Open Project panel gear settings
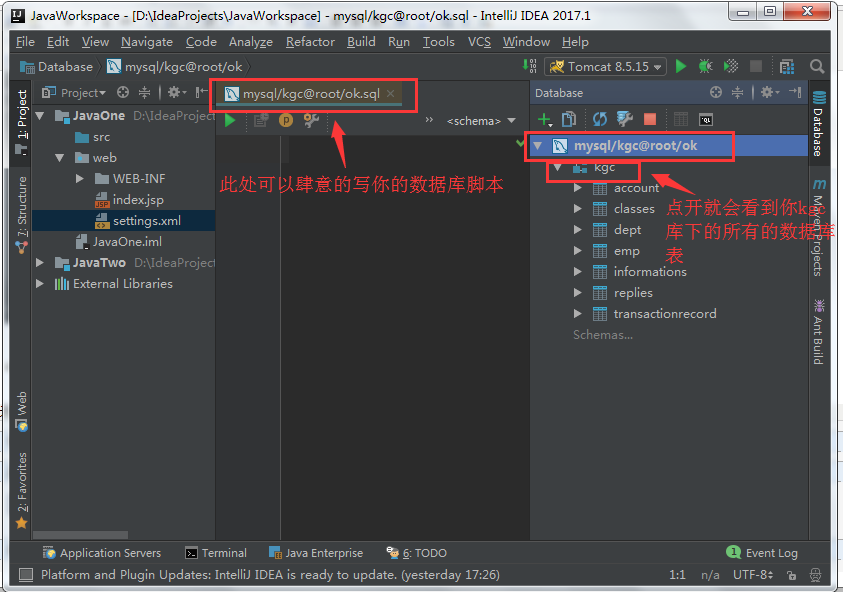Viewport: 843px width, 592px height. pyautogui.click(x=176, y=92)
